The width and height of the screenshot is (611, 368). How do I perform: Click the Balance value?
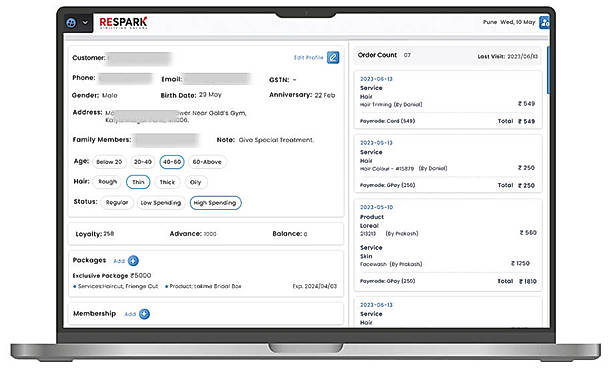306,234
